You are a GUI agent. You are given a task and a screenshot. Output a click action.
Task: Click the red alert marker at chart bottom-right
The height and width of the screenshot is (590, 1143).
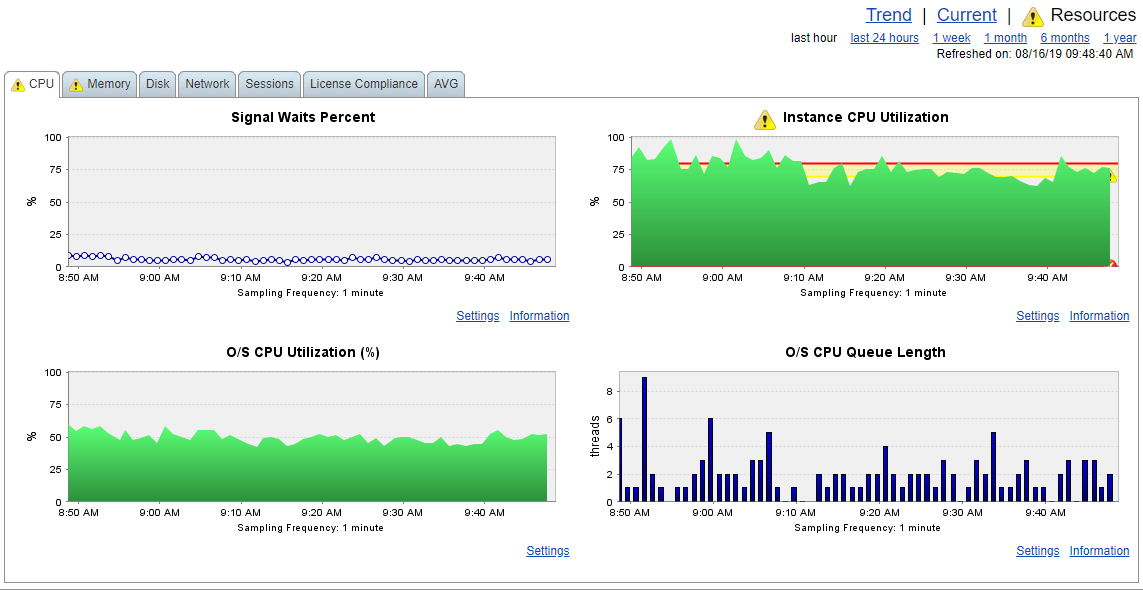1112,263
